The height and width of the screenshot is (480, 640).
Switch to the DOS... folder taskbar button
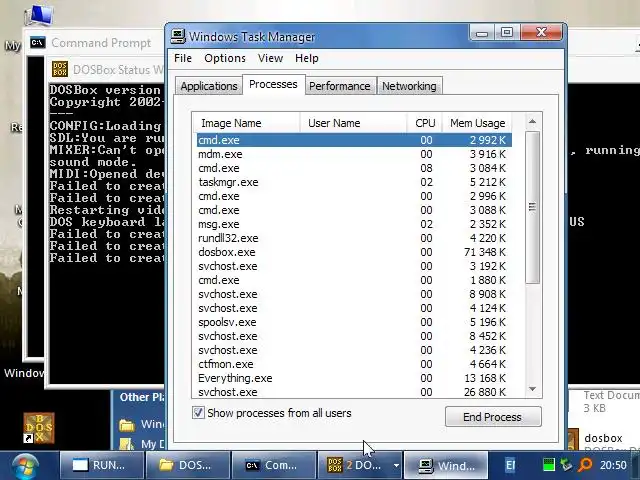(x=188, y=465)
